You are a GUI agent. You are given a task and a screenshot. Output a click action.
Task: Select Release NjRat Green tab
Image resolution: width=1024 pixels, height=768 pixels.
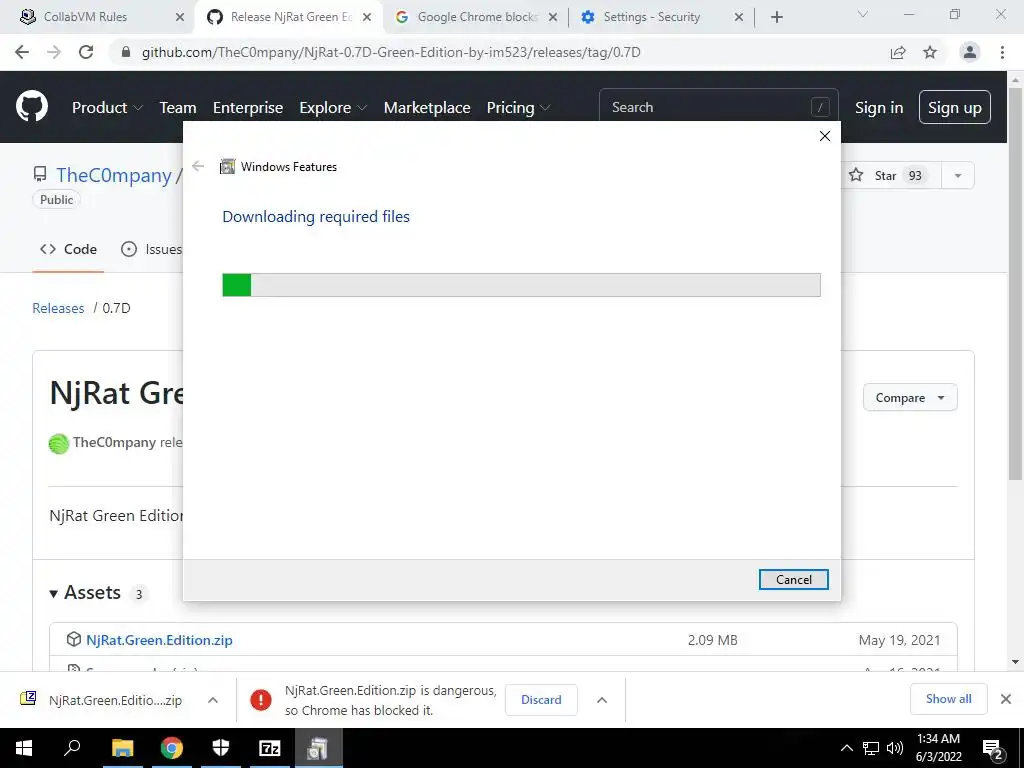(x=289, y=17)
